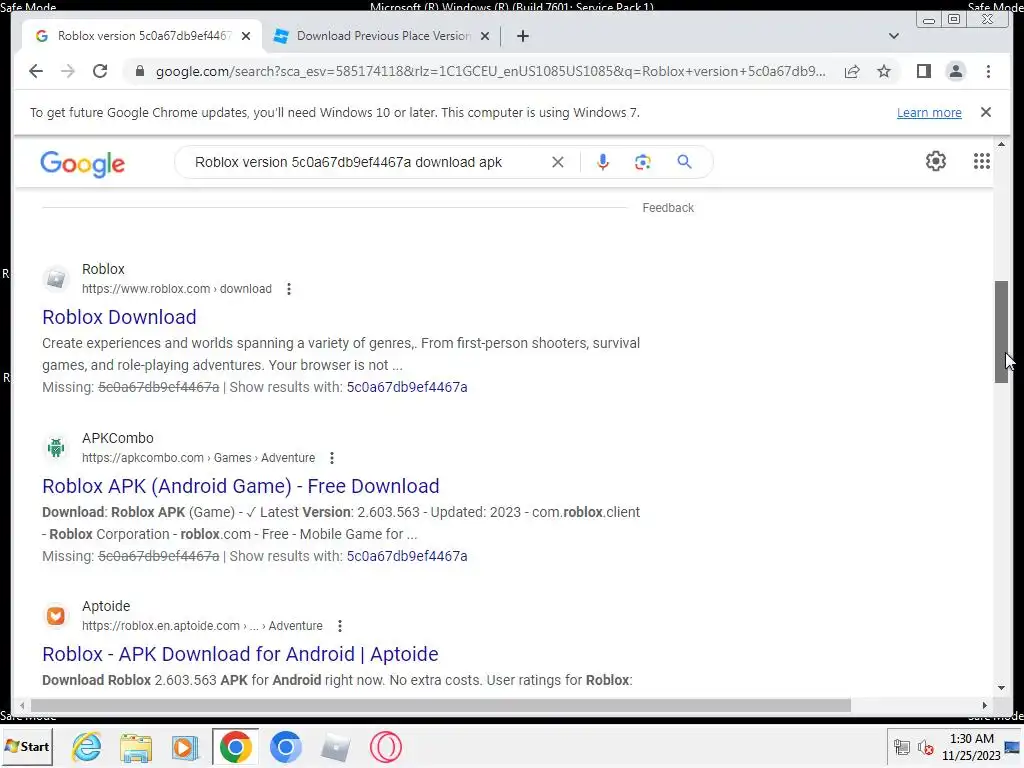Click the Roblox site favicon
1024x768 pixels.
[x=56, y=279]
